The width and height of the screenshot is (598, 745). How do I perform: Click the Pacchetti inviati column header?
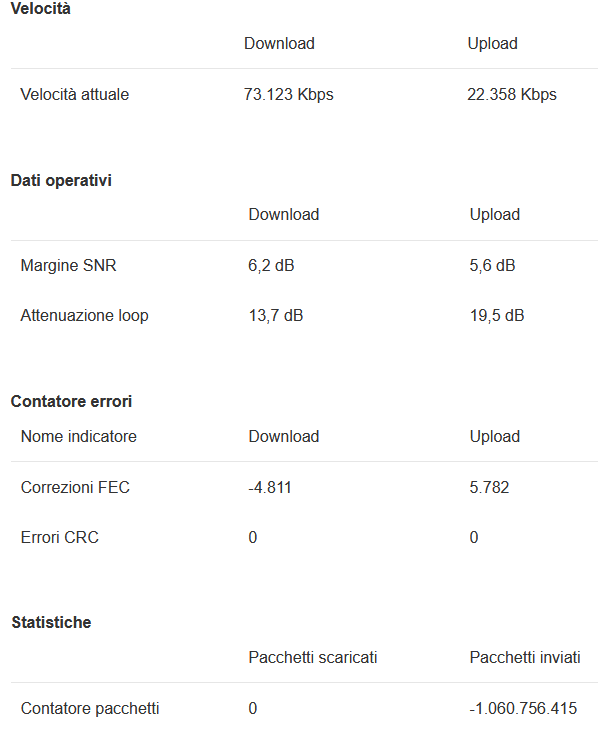point(525,658)
